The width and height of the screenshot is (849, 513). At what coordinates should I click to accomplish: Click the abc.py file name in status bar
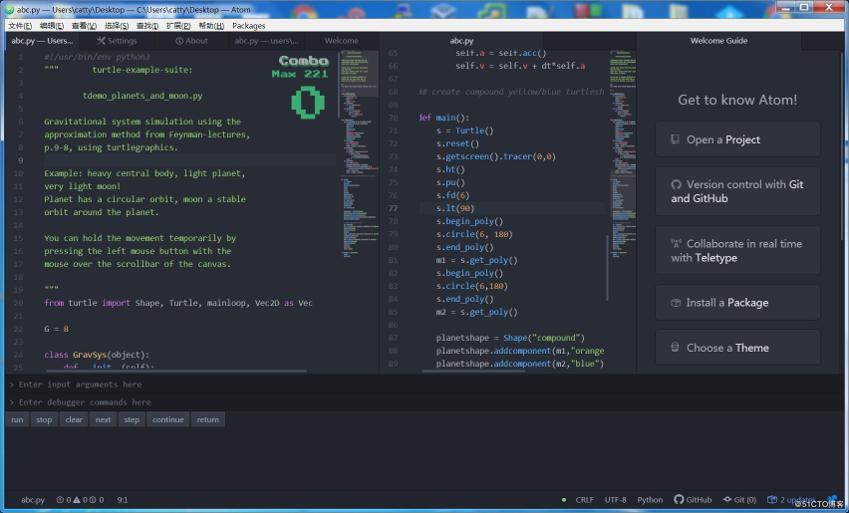point(32,499)
